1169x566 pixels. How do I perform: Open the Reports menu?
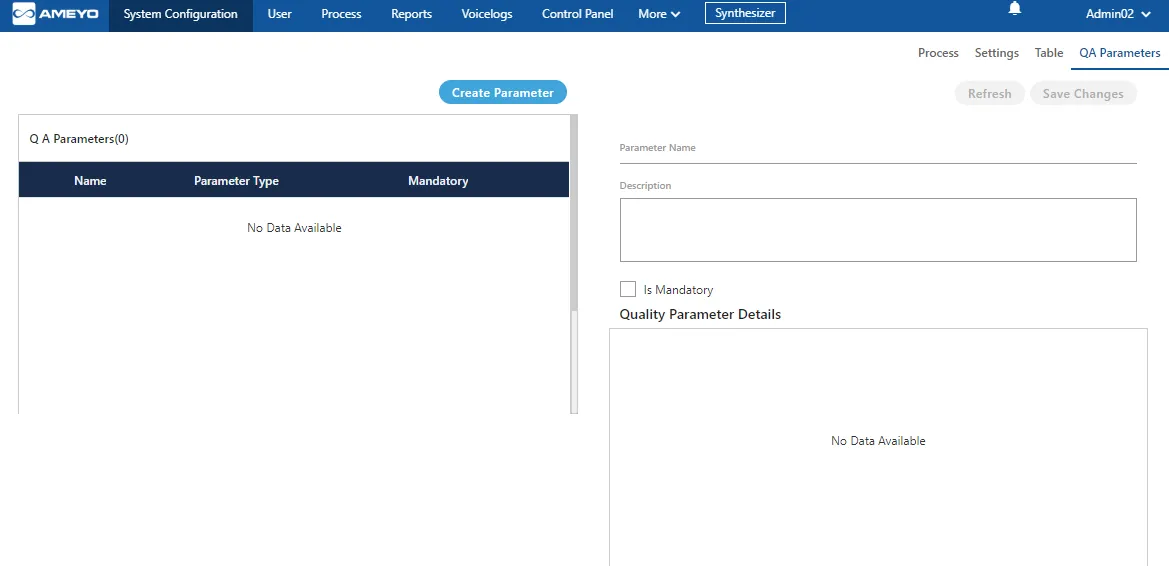(x=412, y=14)
